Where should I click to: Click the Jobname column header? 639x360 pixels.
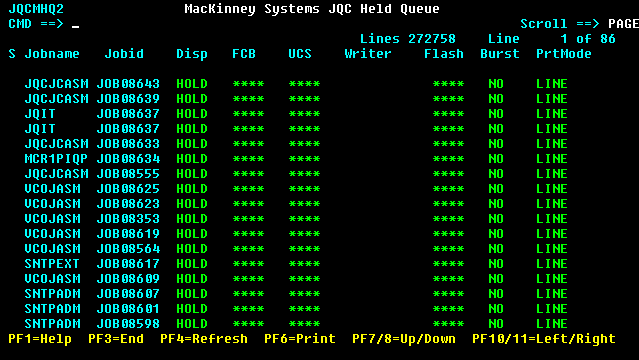click(52, 54)
